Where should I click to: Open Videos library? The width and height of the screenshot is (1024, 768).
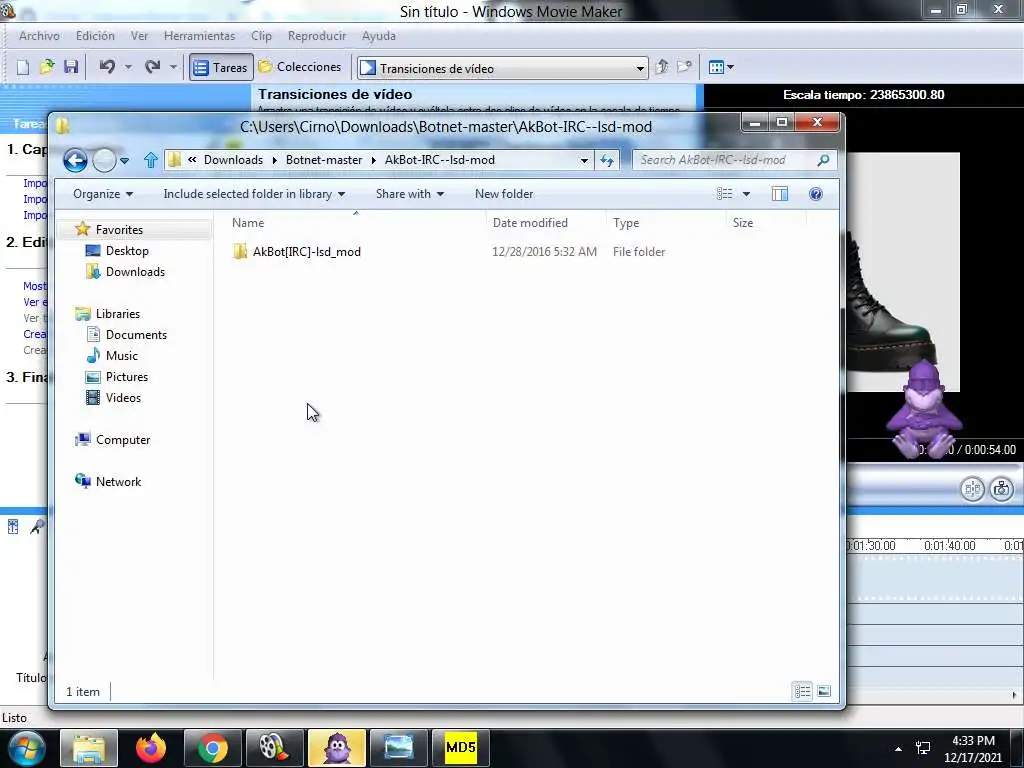tap(123, 398)
